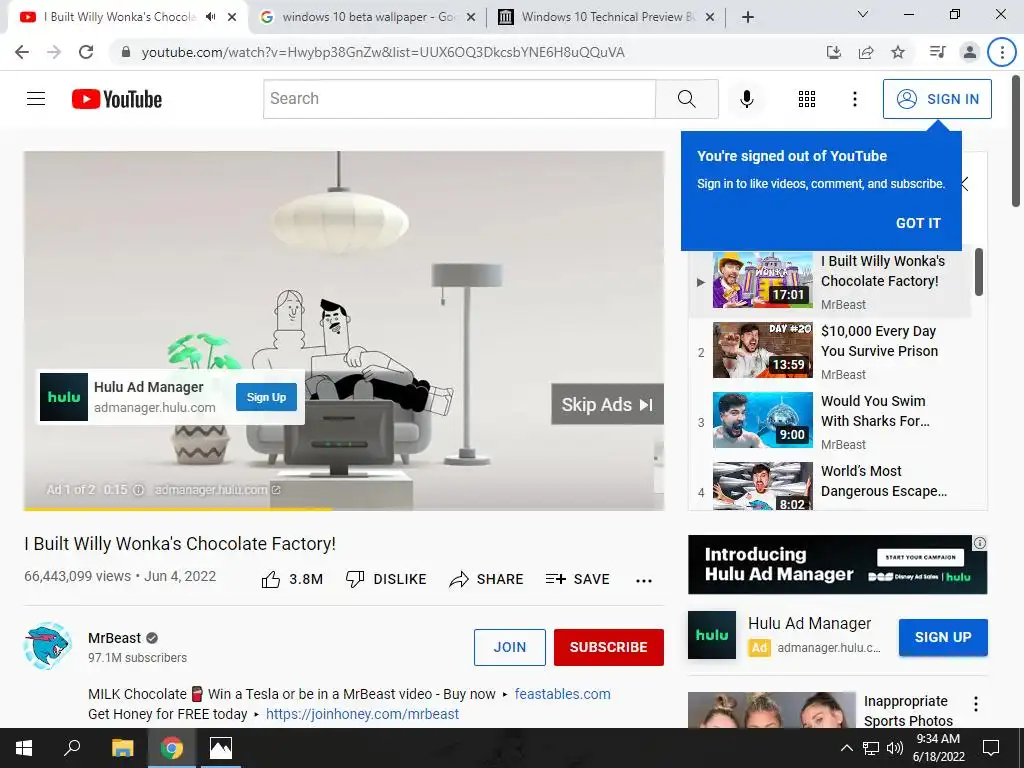Close the windows 10 beta wallpaper tab

pyautogui.click(x=471, y=17)
